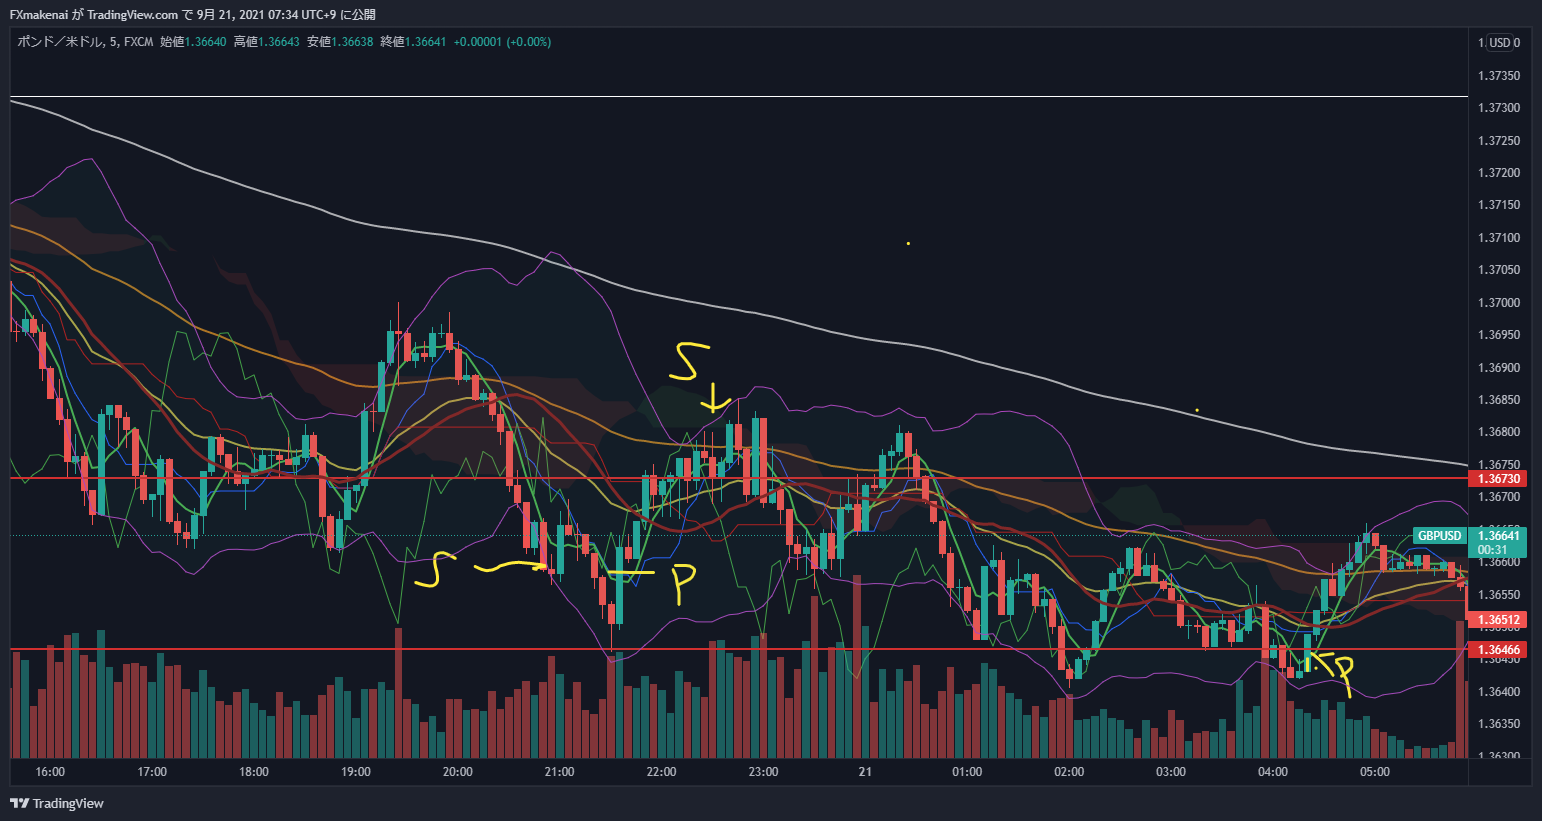1542x821 pixels.
Task: Click the 22:00 time axis label
Action: click(x=662, y=772)
